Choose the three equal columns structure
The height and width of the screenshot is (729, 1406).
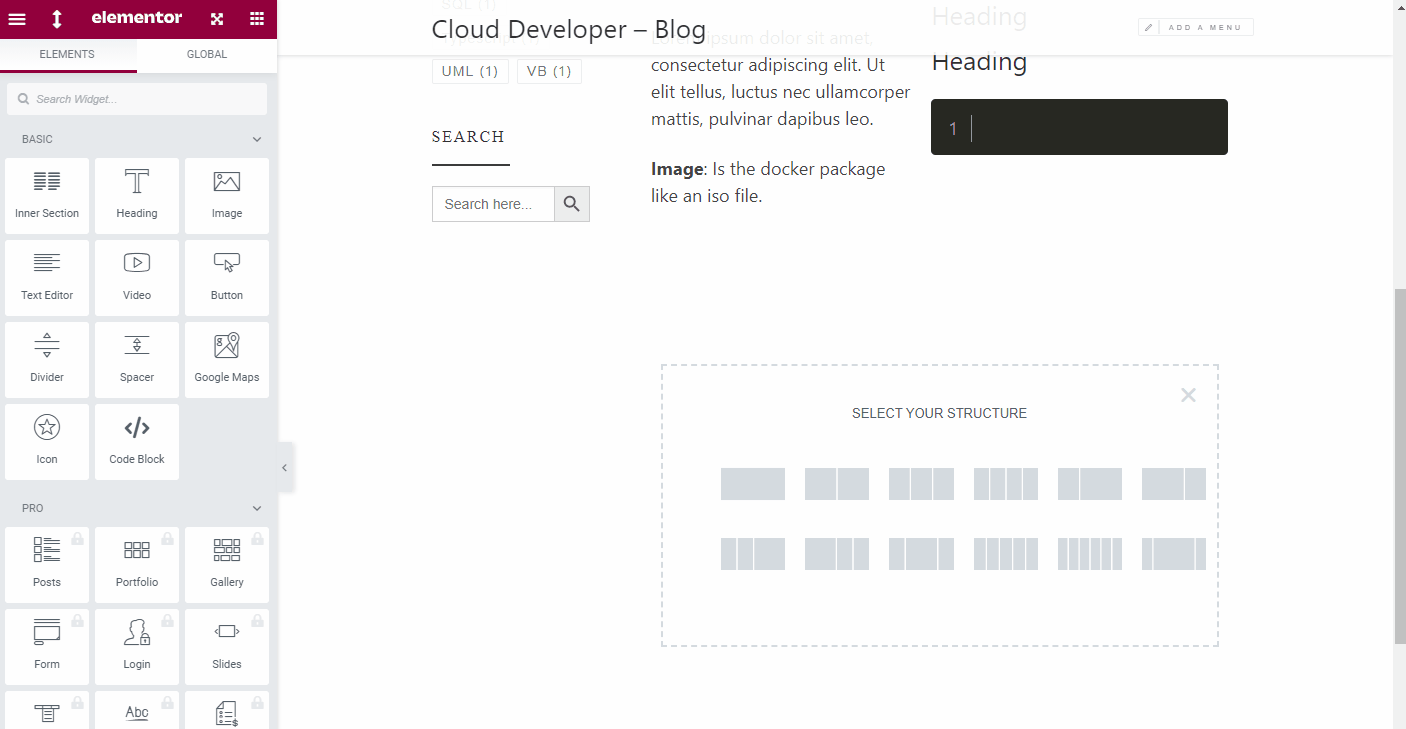(921, 484)
